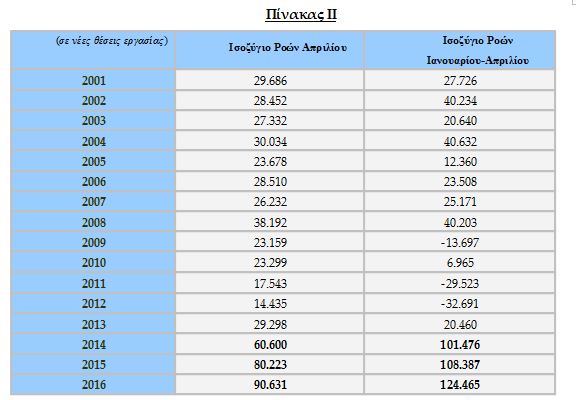
Task: Select year cell 2016
Action: coord(94,385)
